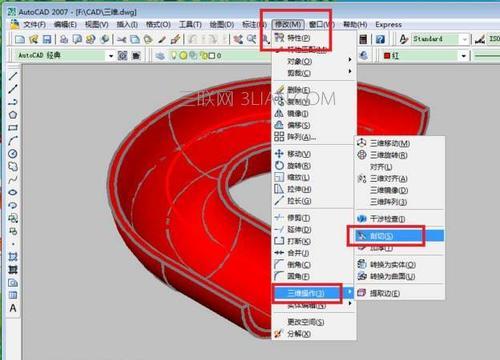Select the Line tool in draw toolbar
This screenshot has height=360, width=500.
(x=13, y=76)
